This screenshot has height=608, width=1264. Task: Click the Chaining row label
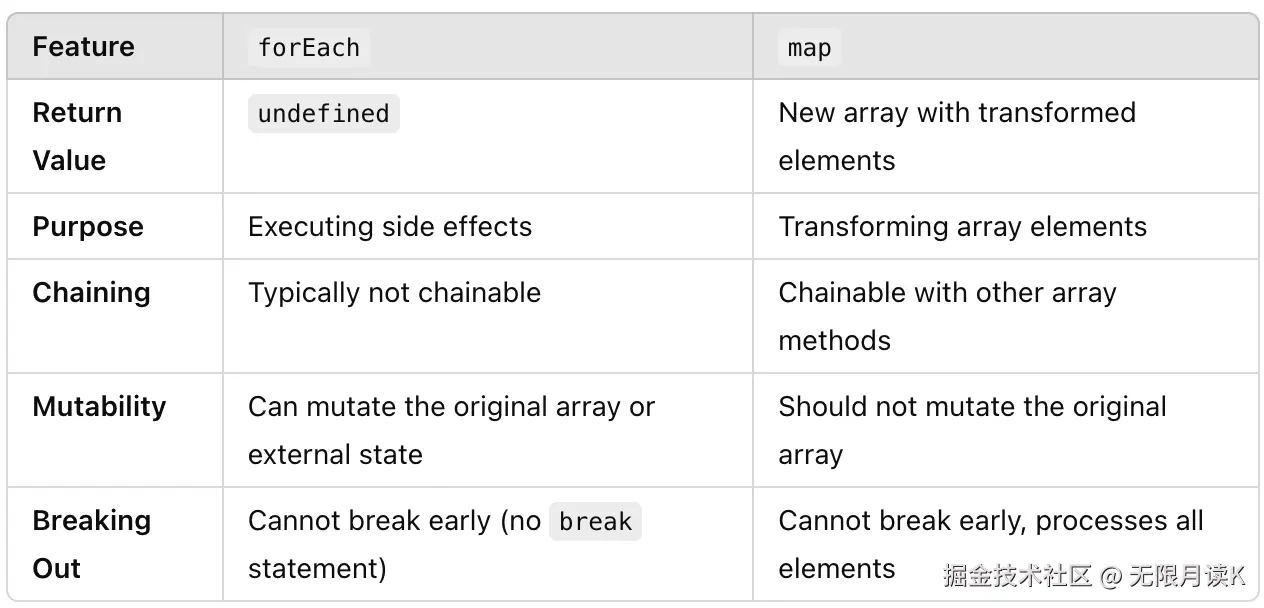[91, 293]
